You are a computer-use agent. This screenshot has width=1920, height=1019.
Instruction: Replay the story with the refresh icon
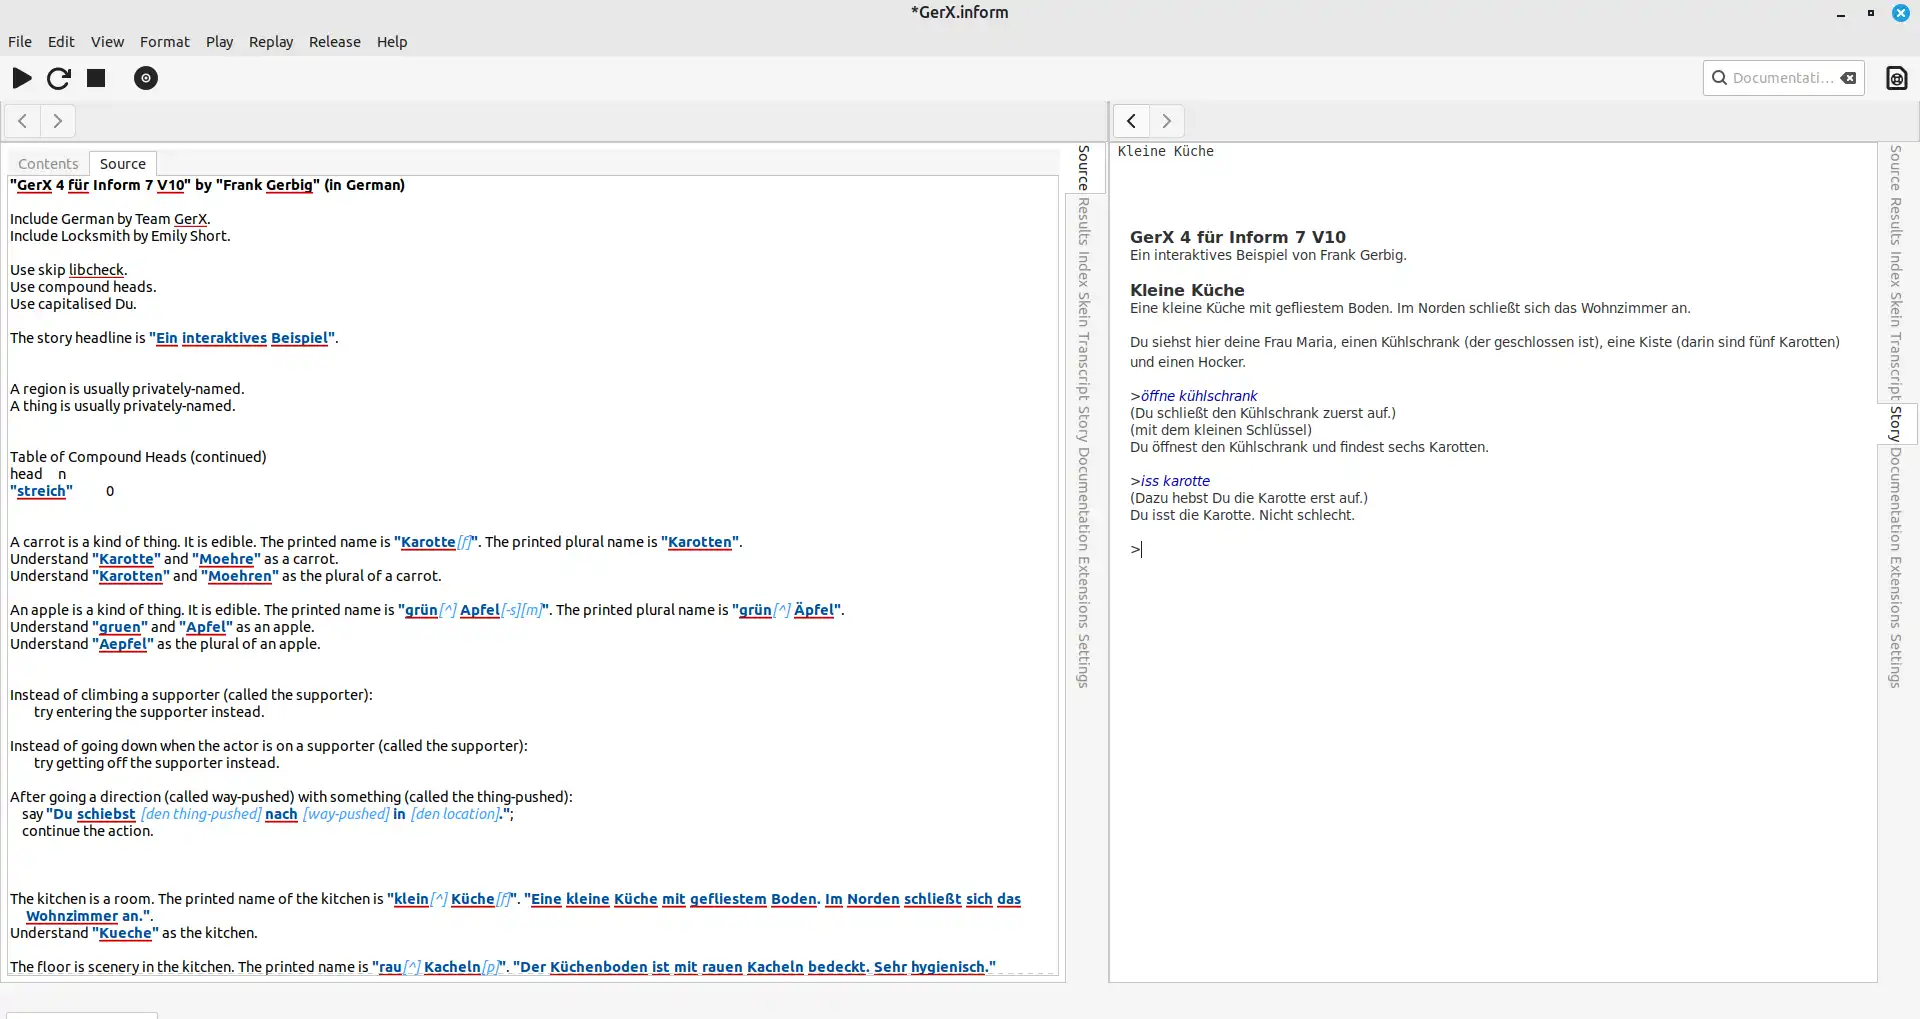[x=59, y=78]
